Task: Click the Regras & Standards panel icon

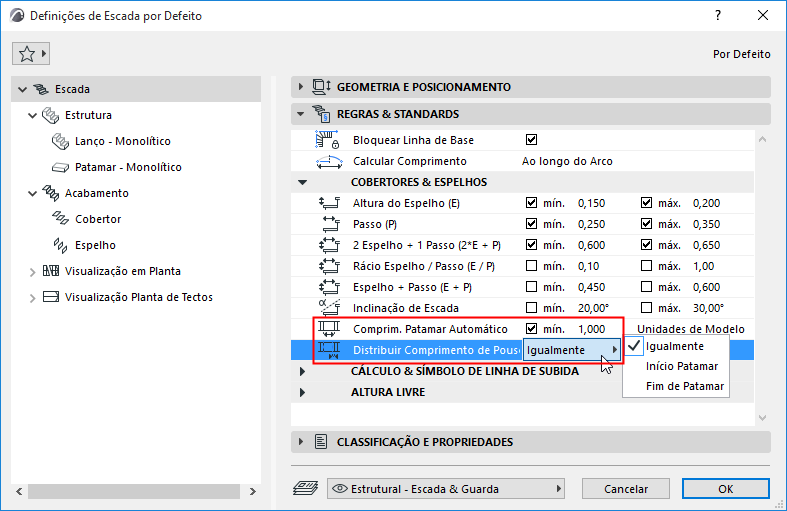Action: click(x=321, y=114)
